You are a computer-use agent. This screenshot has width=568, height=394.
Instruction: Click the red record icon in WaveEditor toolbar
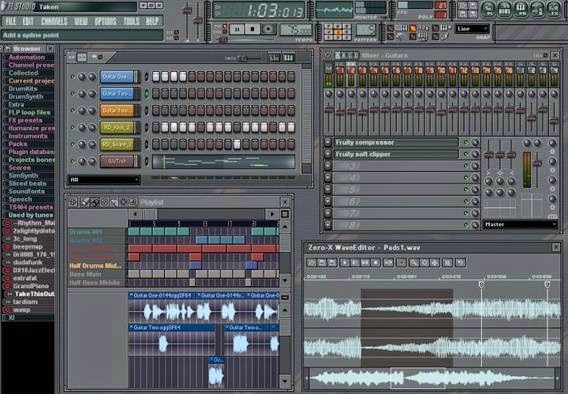(x=401, y=262)
